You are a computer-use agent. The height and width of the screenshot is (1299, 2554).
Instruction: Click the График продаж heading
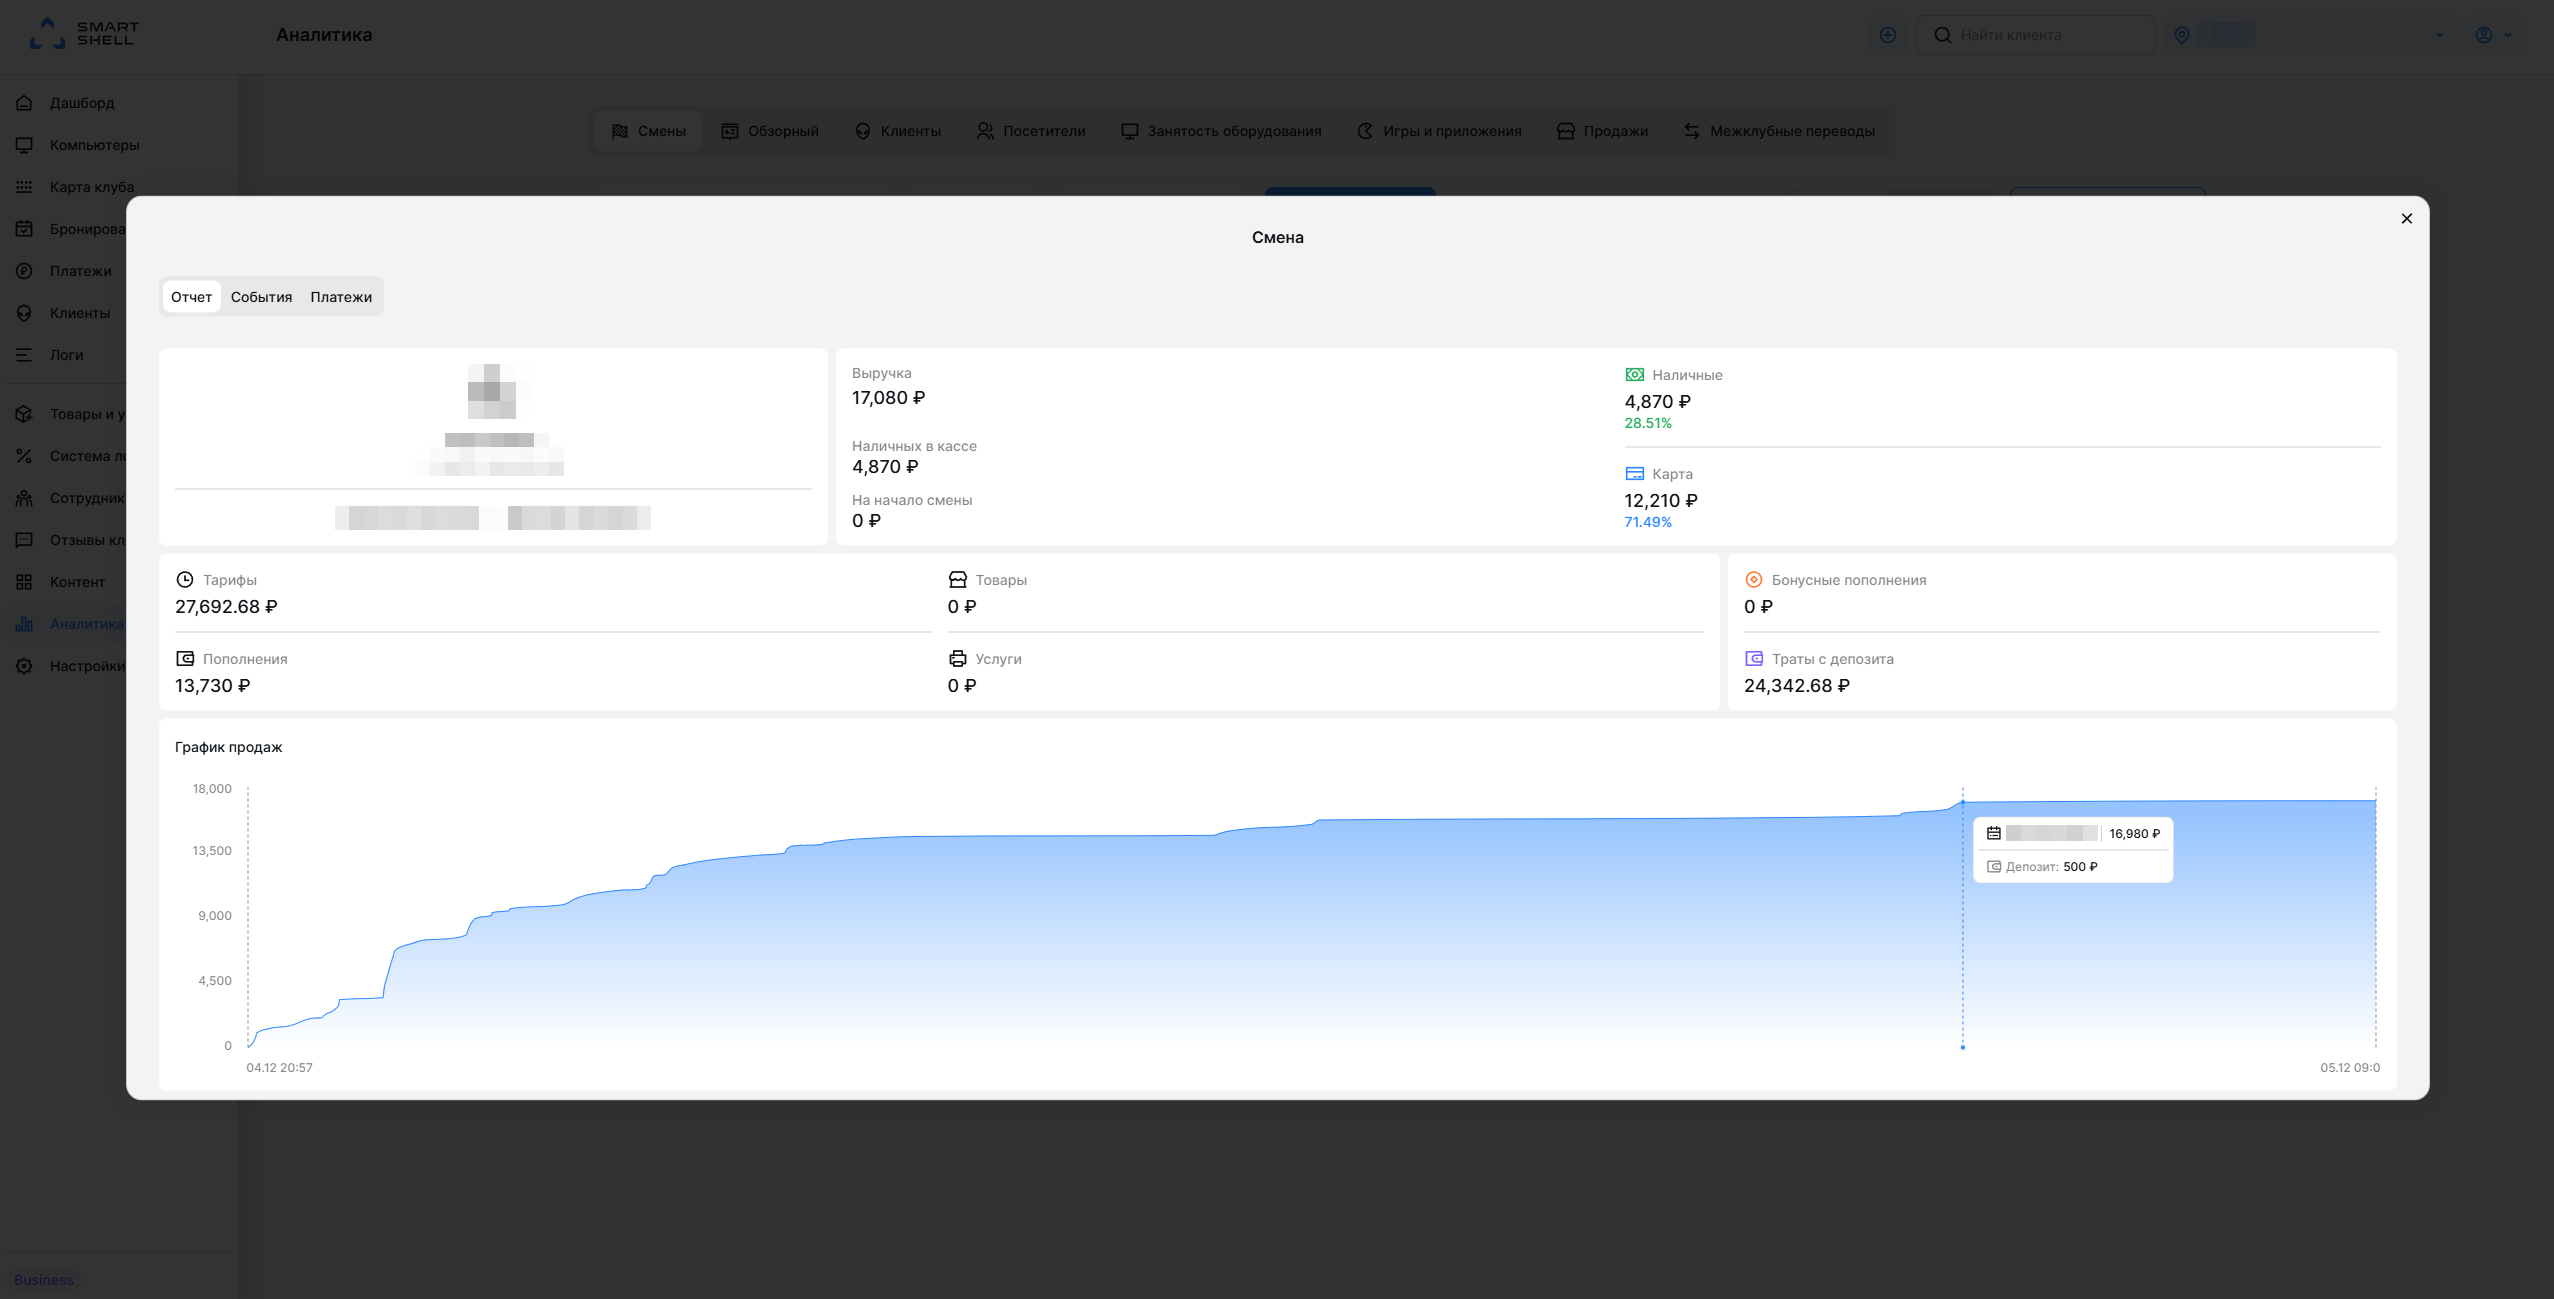pyautogui.click(x=228, y=747)
